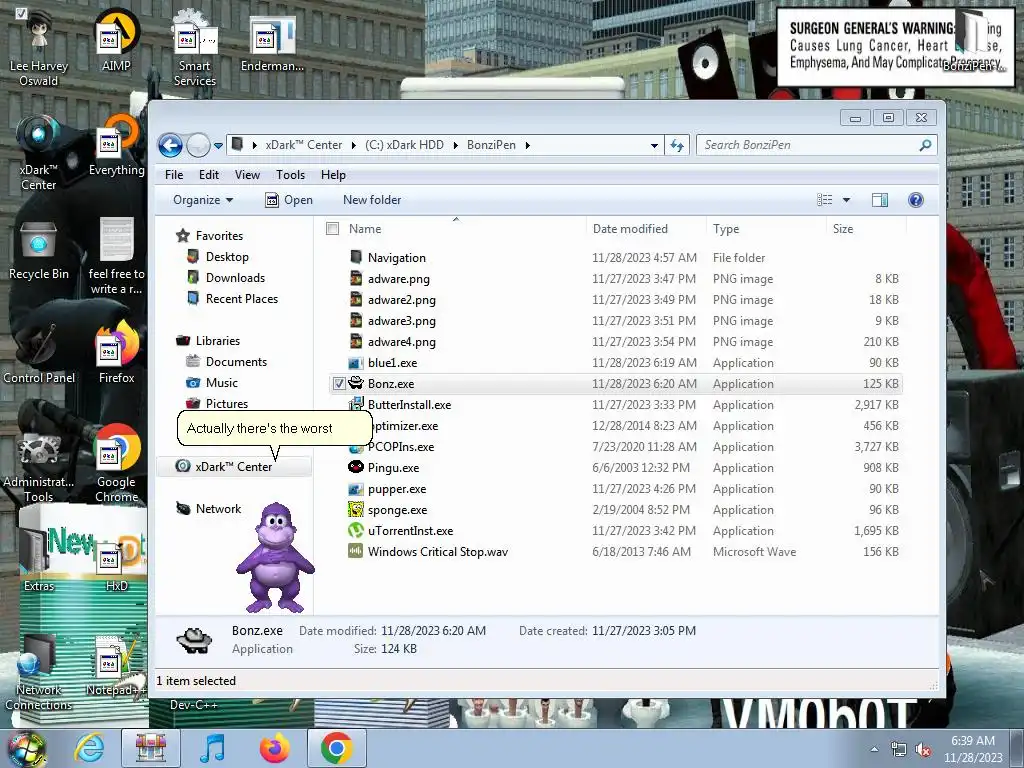1024x768 pixels.
Task: Open the recent locations dropdown arrow
Action: tap(218, 146)
